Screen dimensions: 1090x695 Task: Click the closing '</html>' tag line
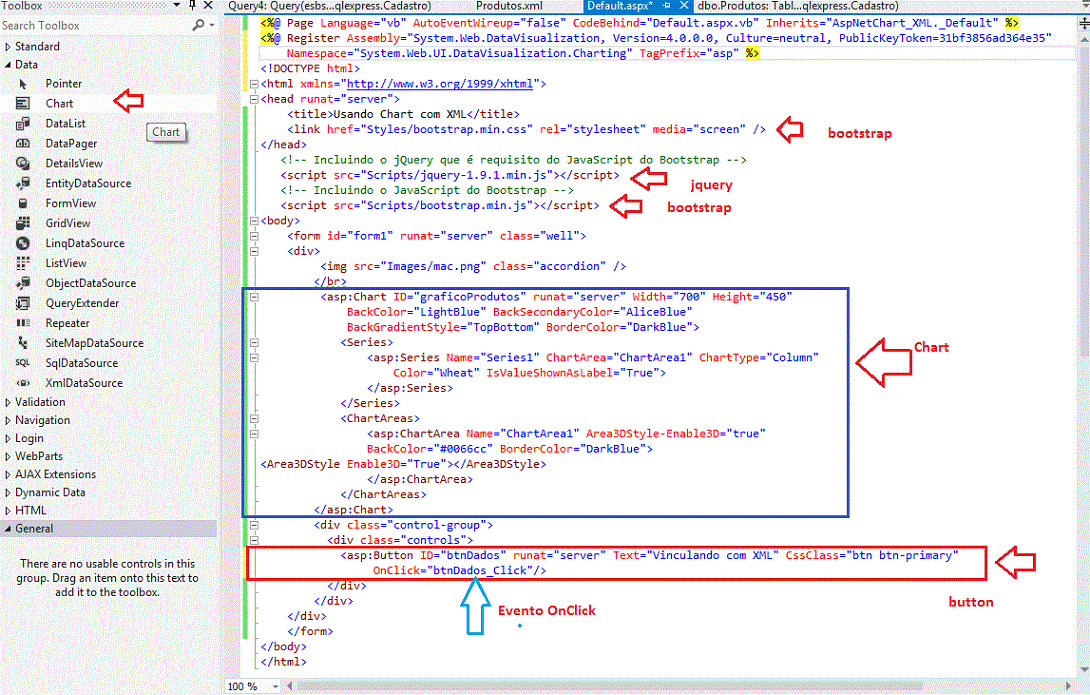tap(284, 662)
